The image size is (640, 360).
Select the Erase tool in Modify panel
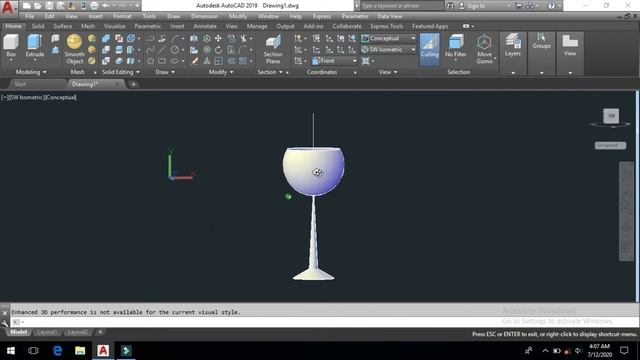[x=195, y=61]
